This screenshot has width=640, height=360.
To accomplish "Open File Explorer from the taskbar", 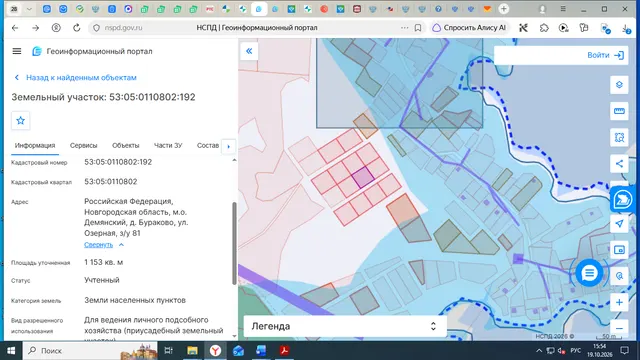I will coord(192,351).
